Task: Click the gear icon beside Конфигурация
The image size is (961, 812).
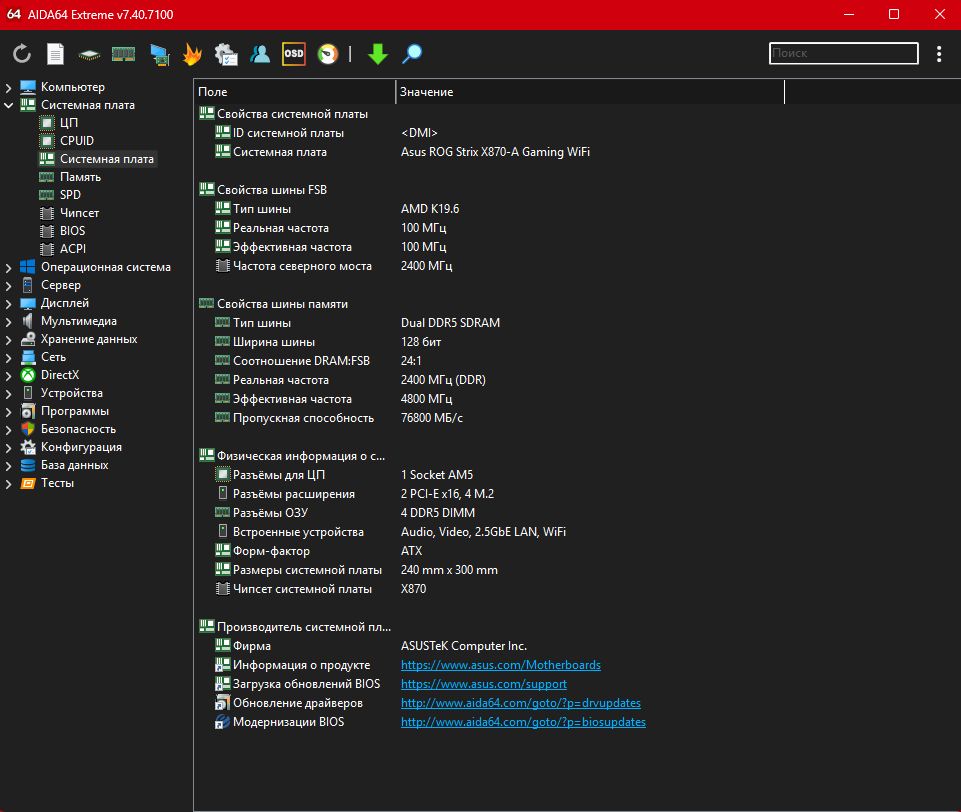Action: [x=28, y=447]
